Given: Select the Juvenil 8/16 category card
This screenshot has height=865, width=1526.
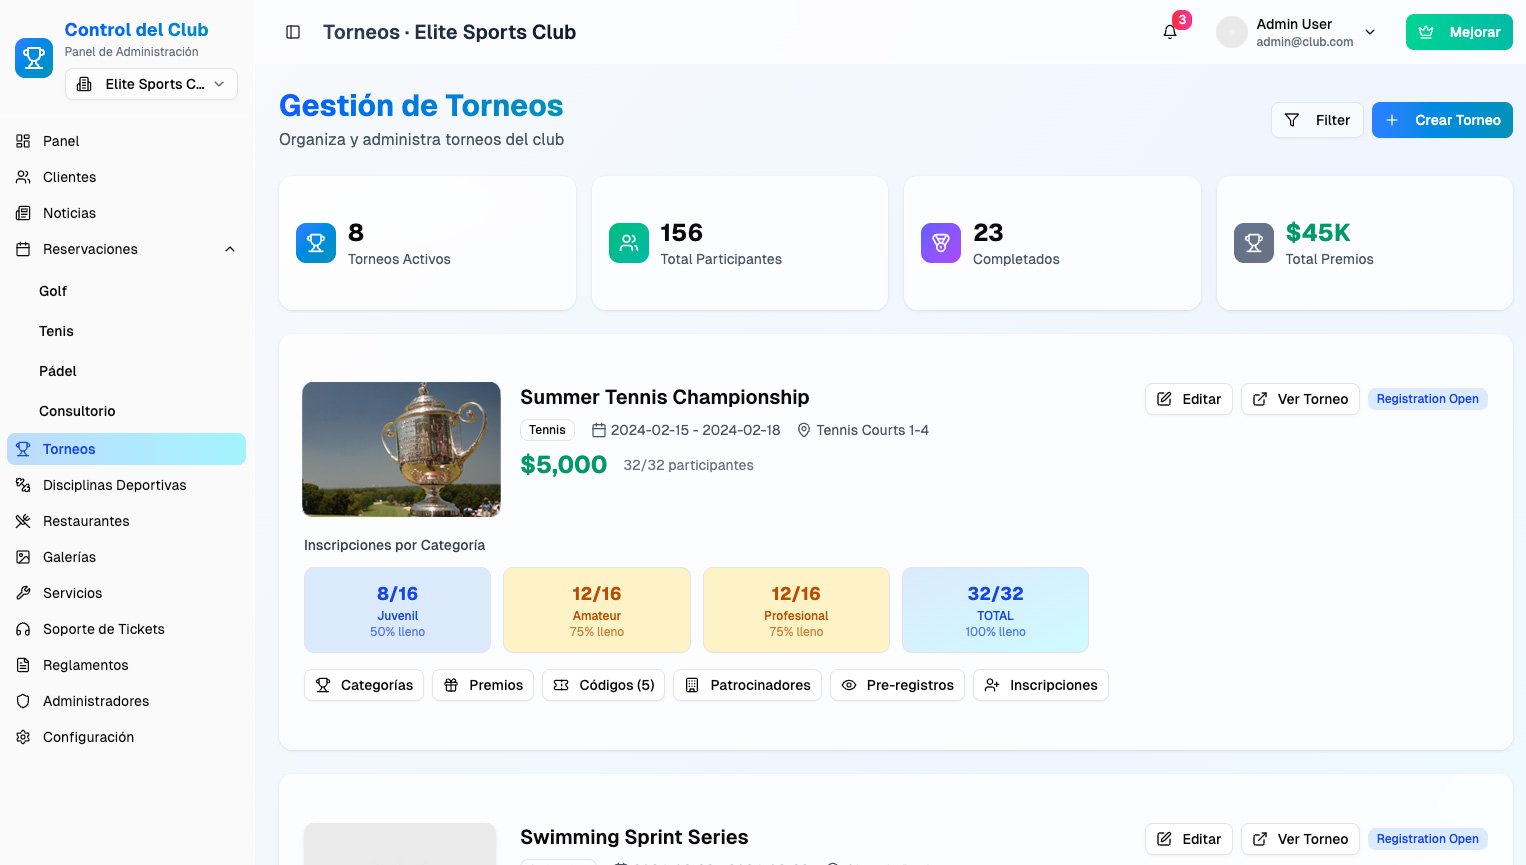Looking at the screenshot, I should pyautogui.click(x=397, y=610).
